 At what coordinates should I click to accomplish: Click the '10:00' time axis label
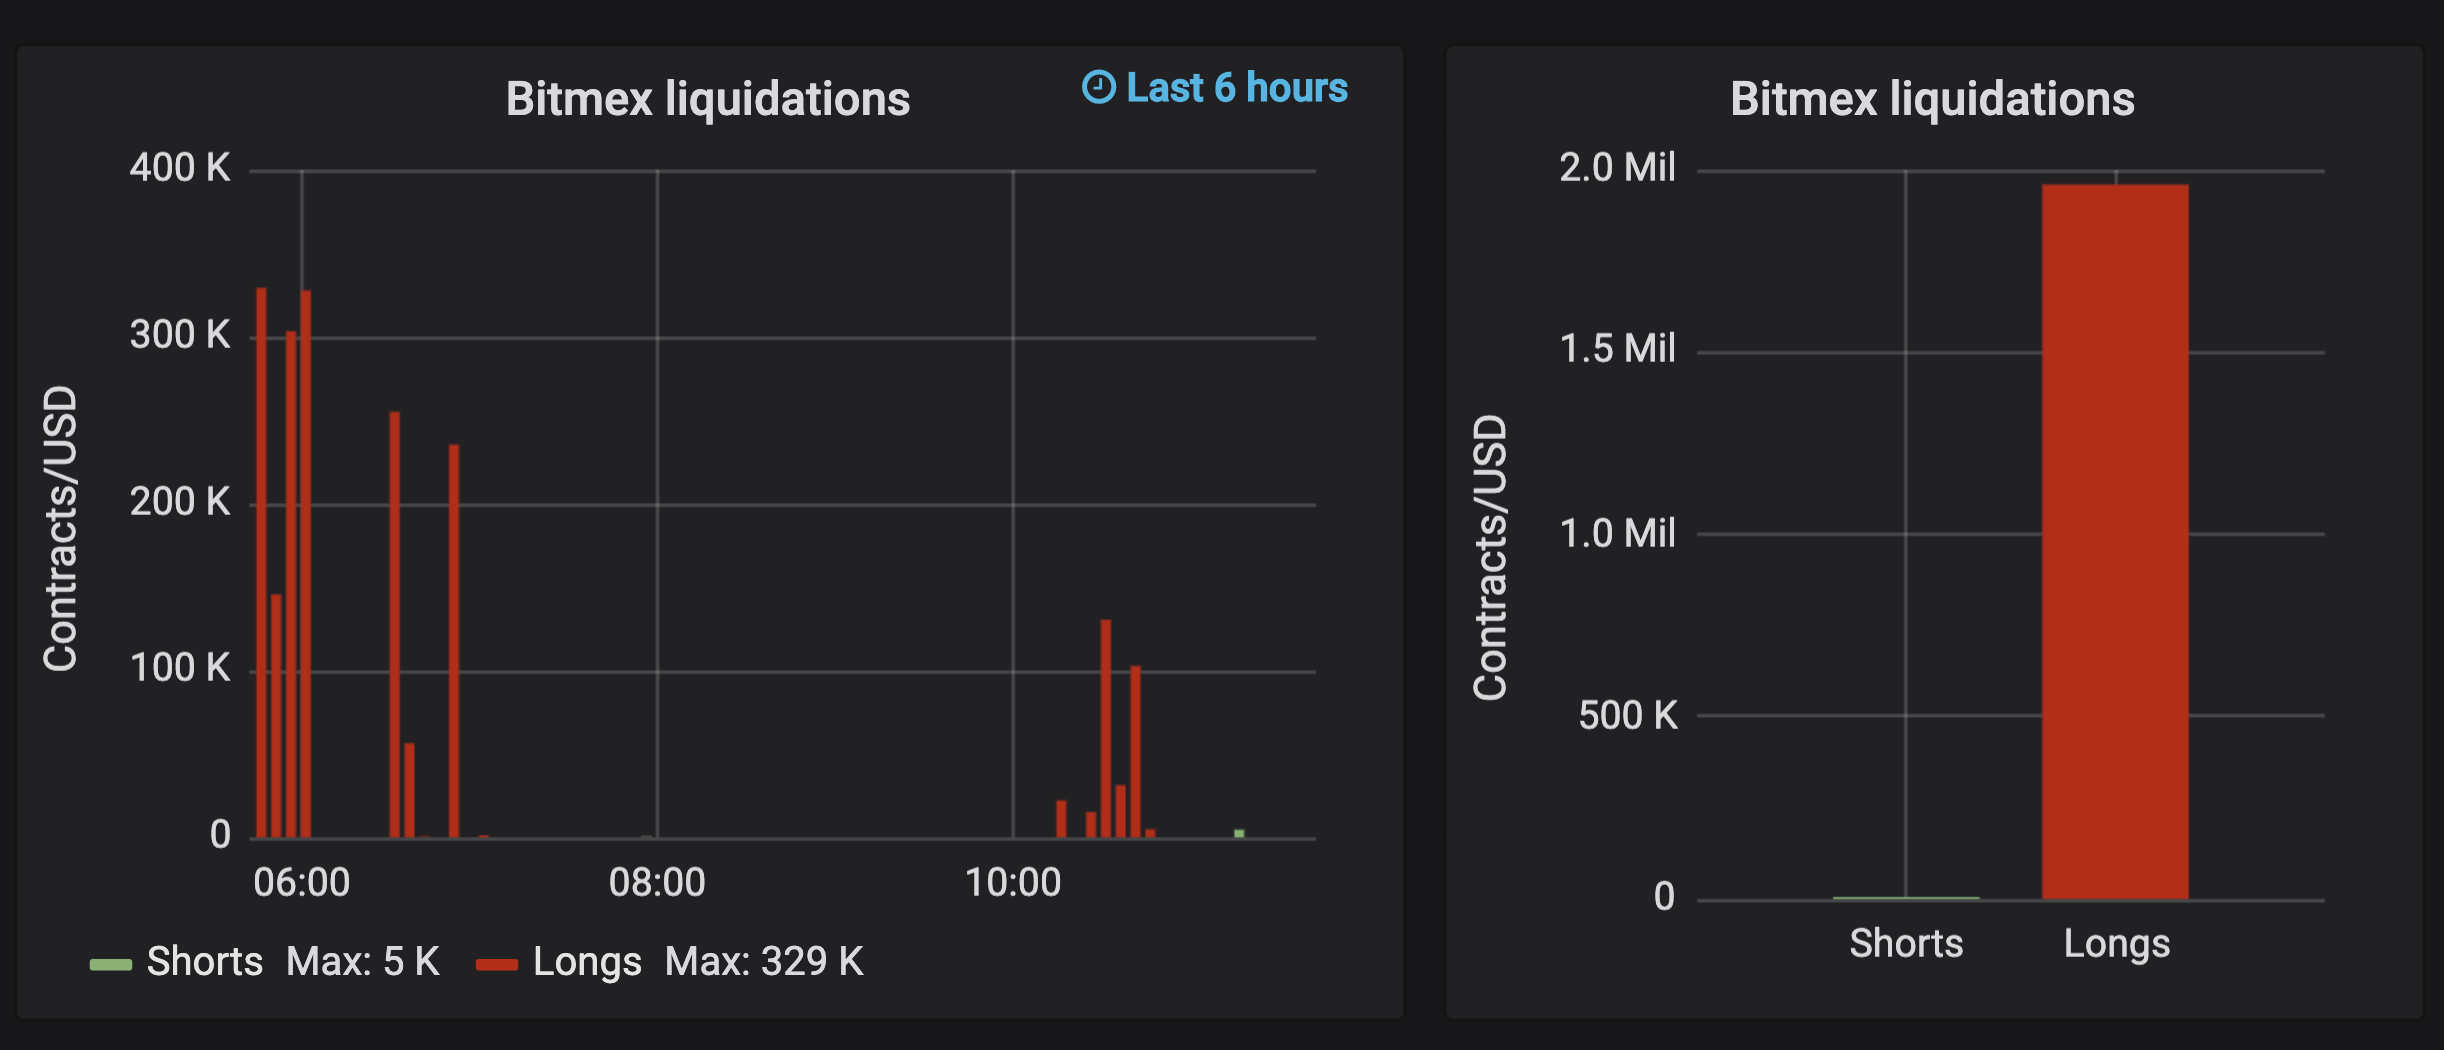(1013, 882)
